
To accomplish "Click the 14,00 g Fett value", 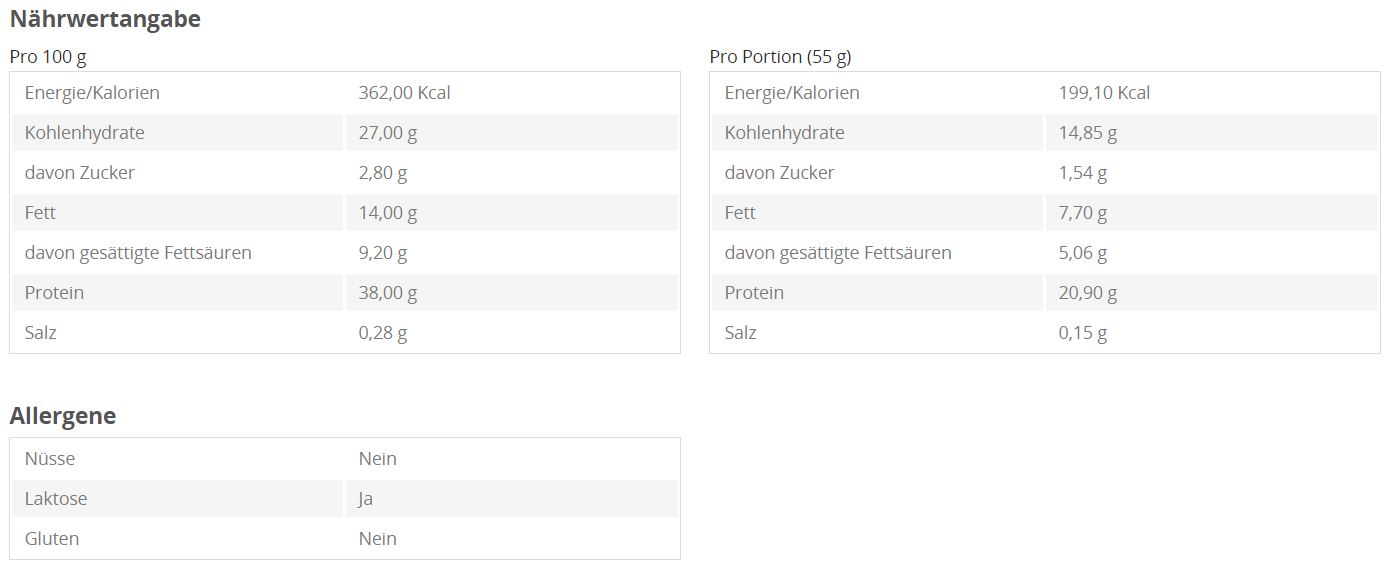I will click(x=388, y=213).
